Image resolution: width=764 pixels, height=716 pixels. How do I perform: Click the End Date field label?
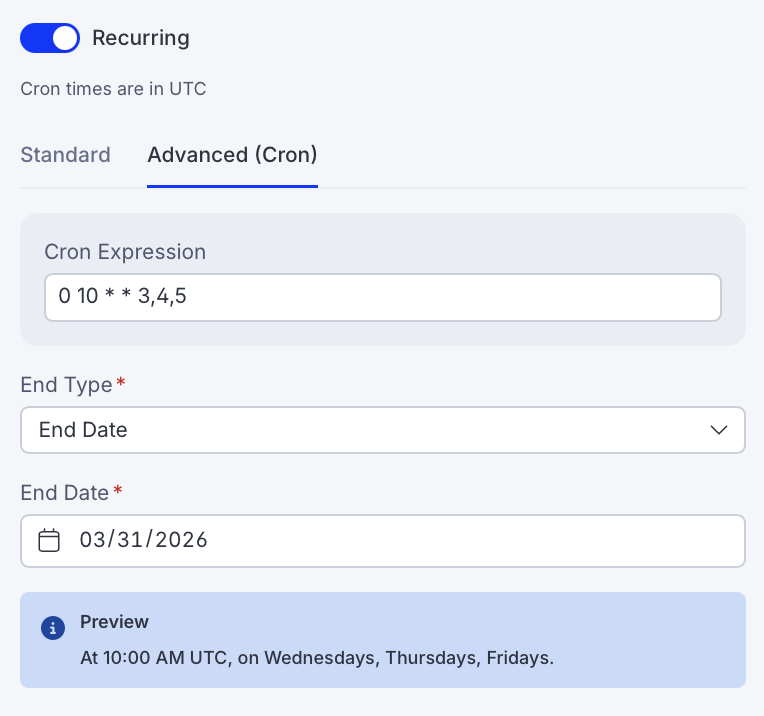pyautogui.click(x=64, y=493)
